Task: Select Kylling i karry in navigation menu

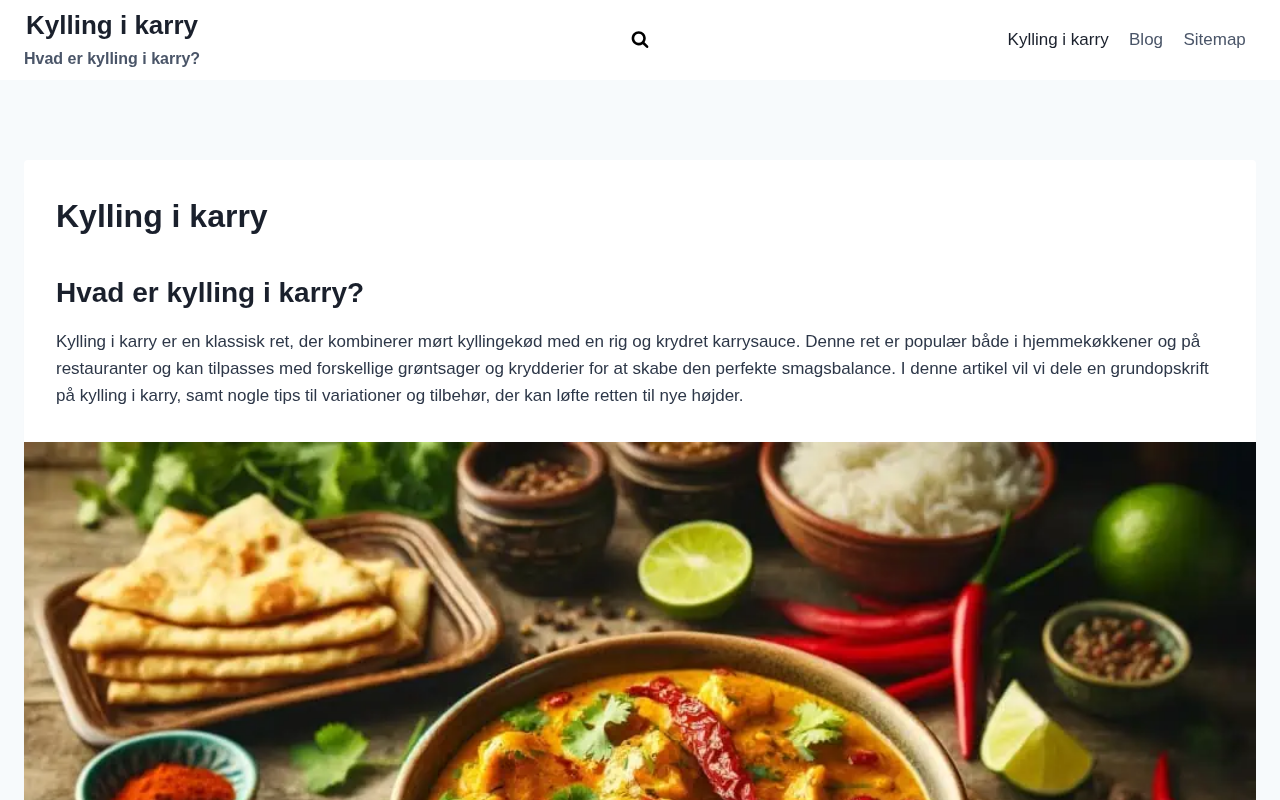Action: coord(1058,40)
